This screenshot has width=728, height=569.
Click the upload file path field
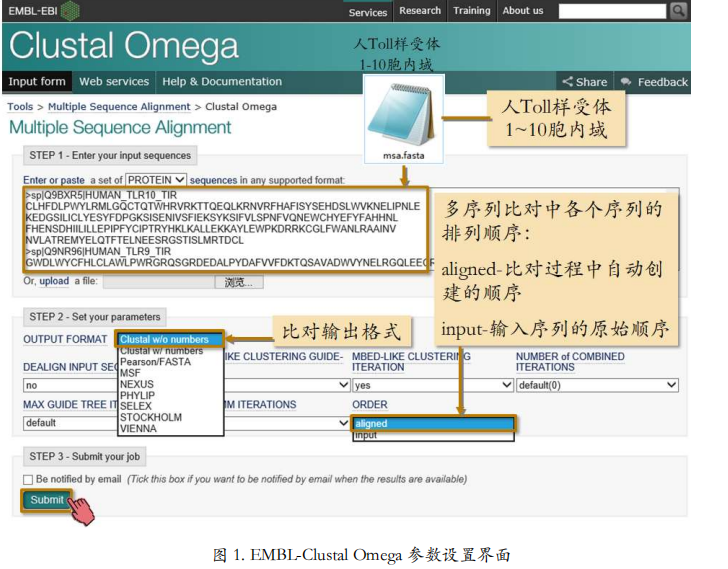pos(159,282)
